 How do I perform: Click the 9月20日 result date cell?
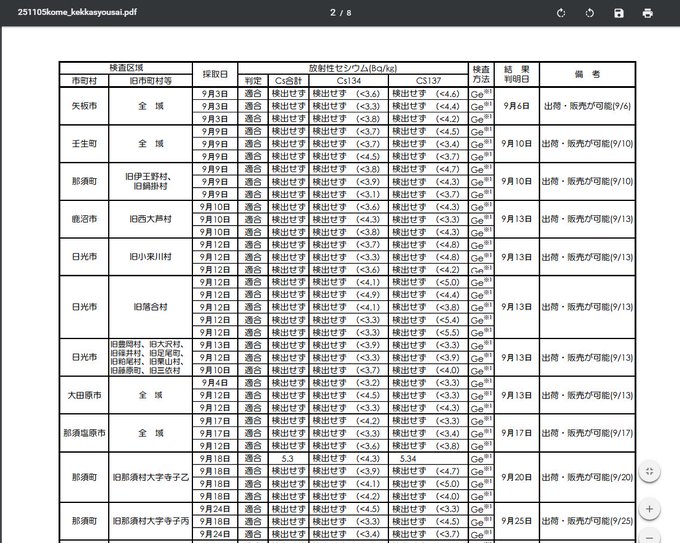click(517, 477)
